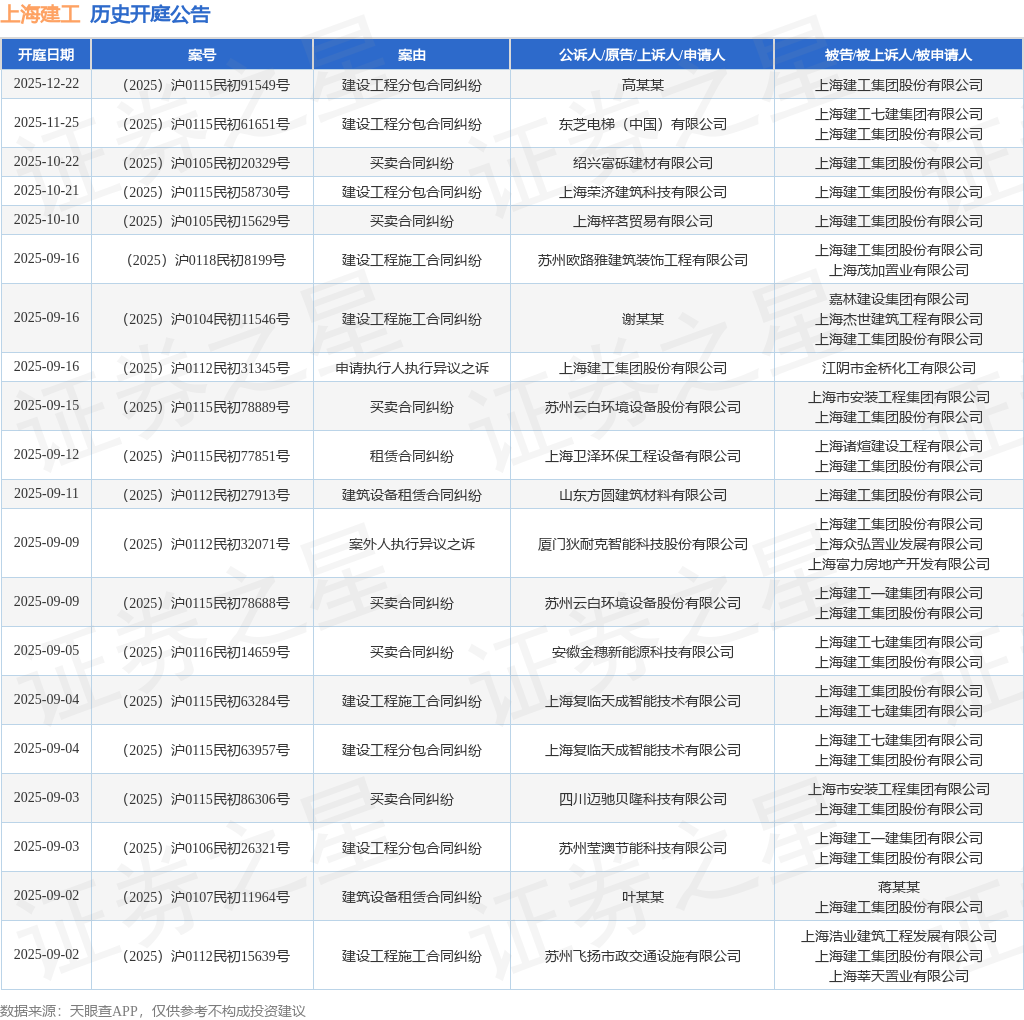Click the date 2025-09-11
This screenshot has height=1020, width=1024.
pos(46,494)
